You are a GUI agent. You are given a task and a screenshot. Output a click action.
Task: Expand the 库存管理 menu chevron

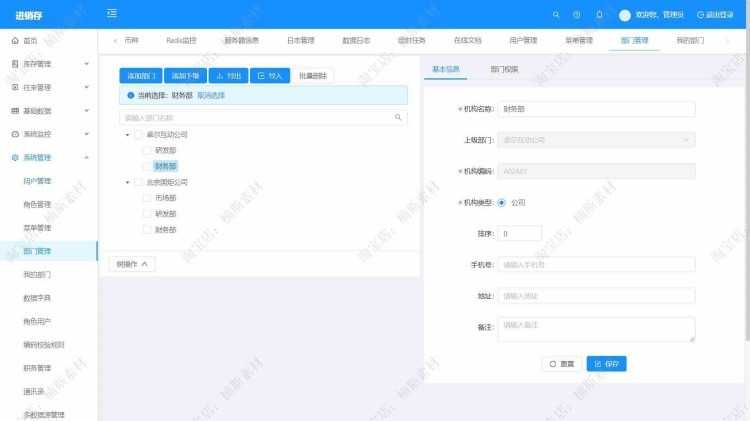[x=87, y=64]
